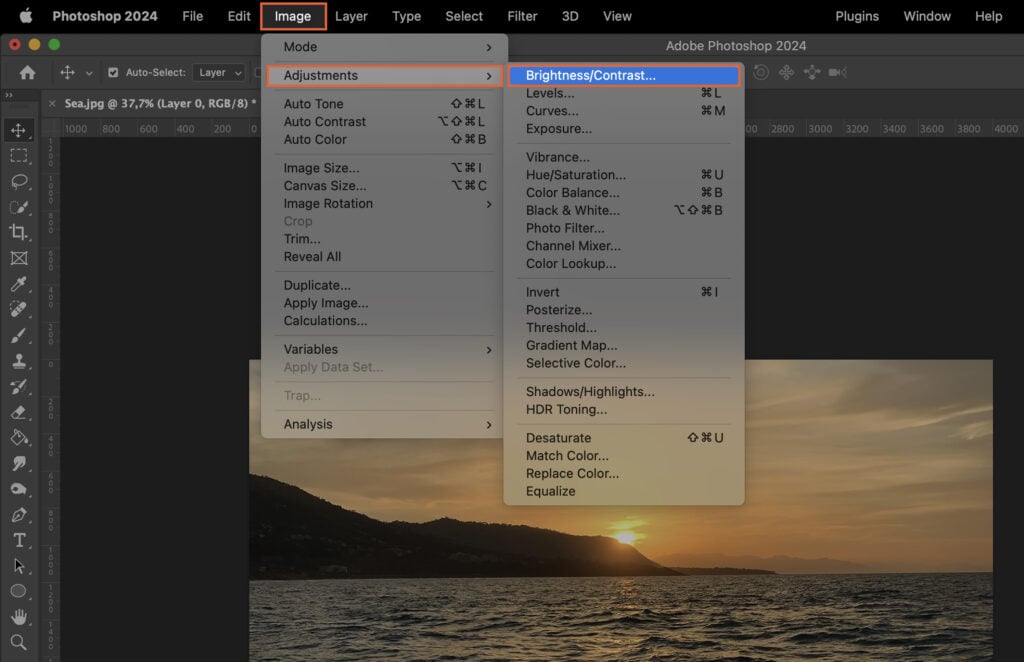This screenshot has height=662, width=1024.
Task: Click the Home icon in the options bar
Action: point(26,72)
